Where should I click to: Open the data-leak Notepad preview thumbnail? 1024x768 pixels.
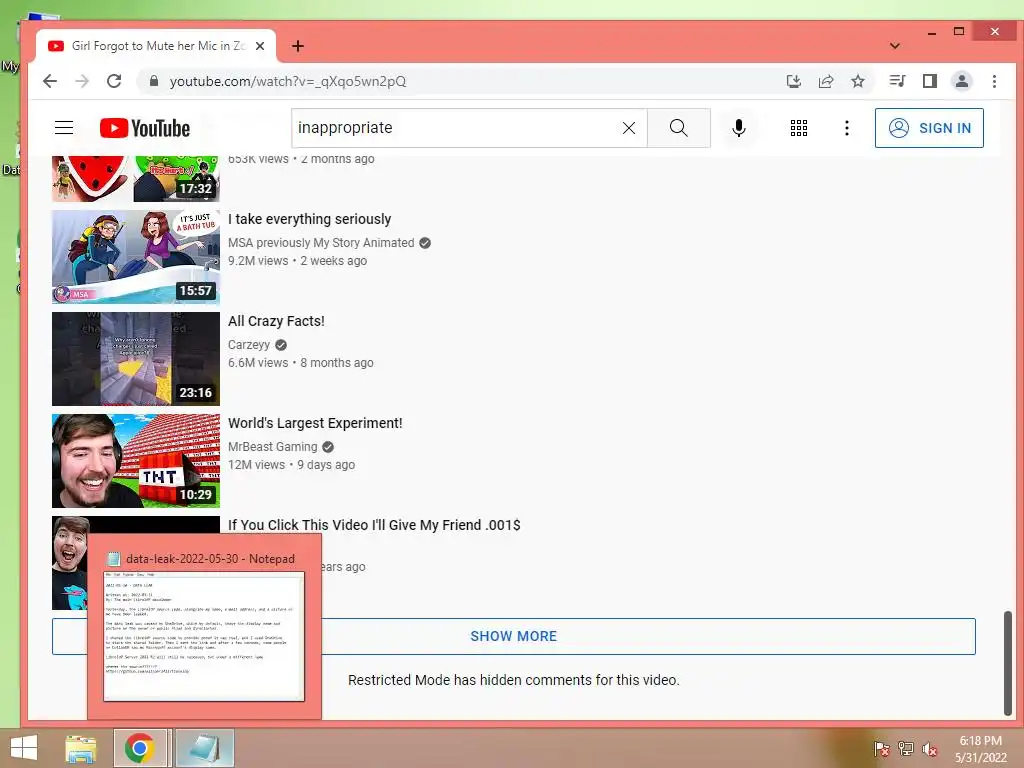click(x=204, y=636)
